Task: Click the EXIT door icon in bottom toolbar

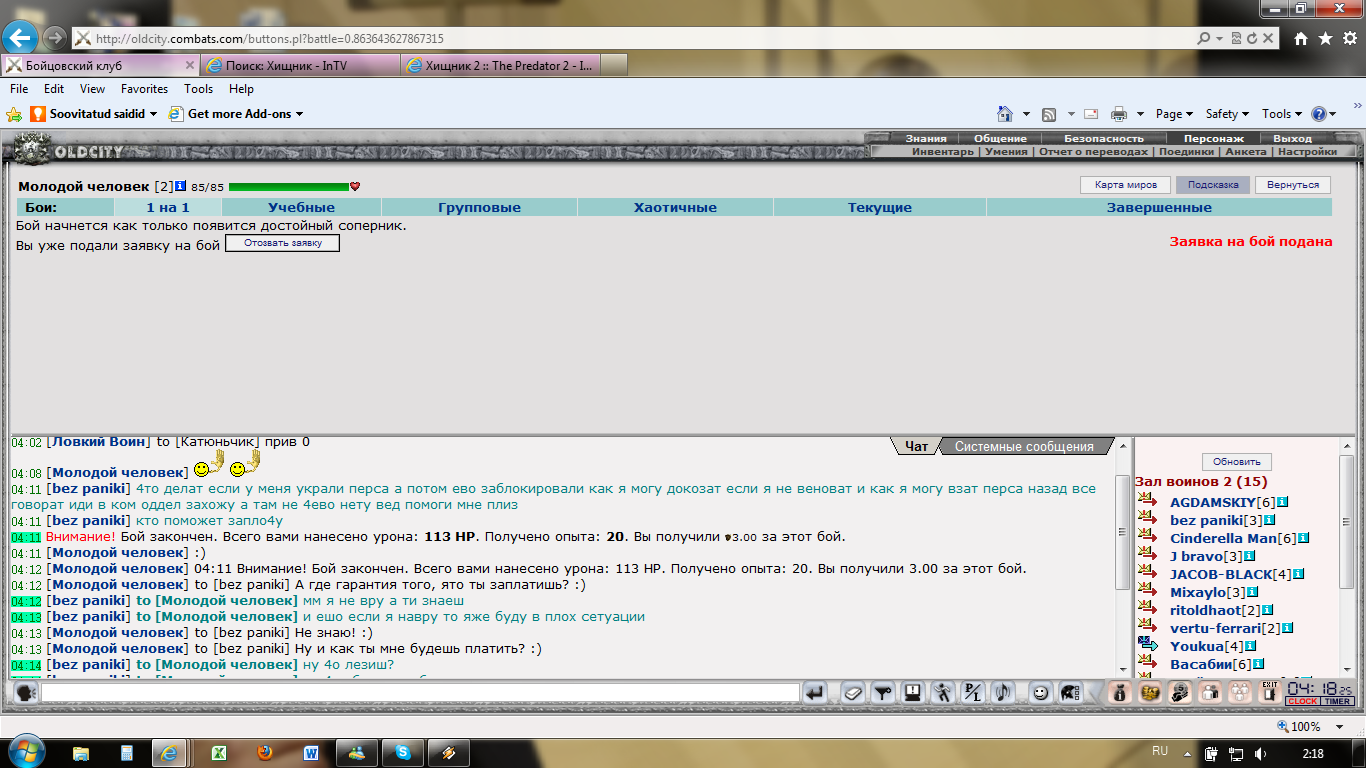Action: click(1269, 692)
